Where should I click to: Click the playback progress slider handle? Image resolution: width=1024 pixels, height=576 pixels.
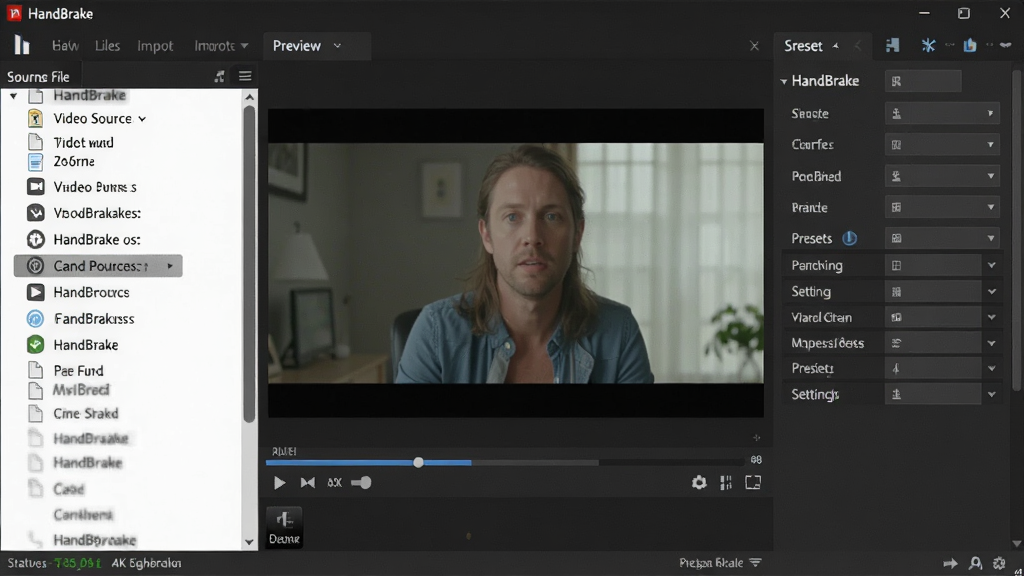point(418,462)
